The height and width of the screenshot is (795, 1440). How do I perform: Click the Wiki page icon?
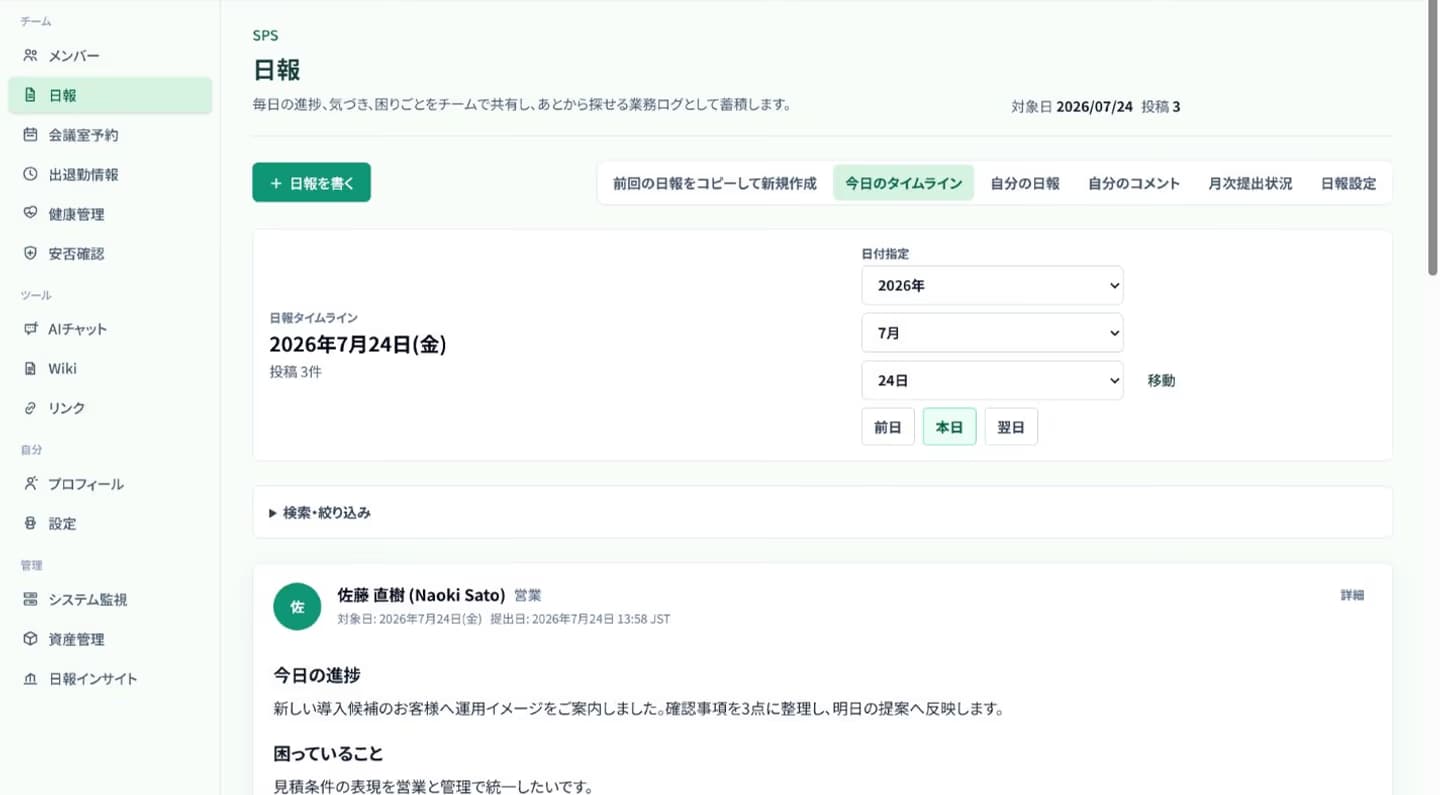coord(30,369)
